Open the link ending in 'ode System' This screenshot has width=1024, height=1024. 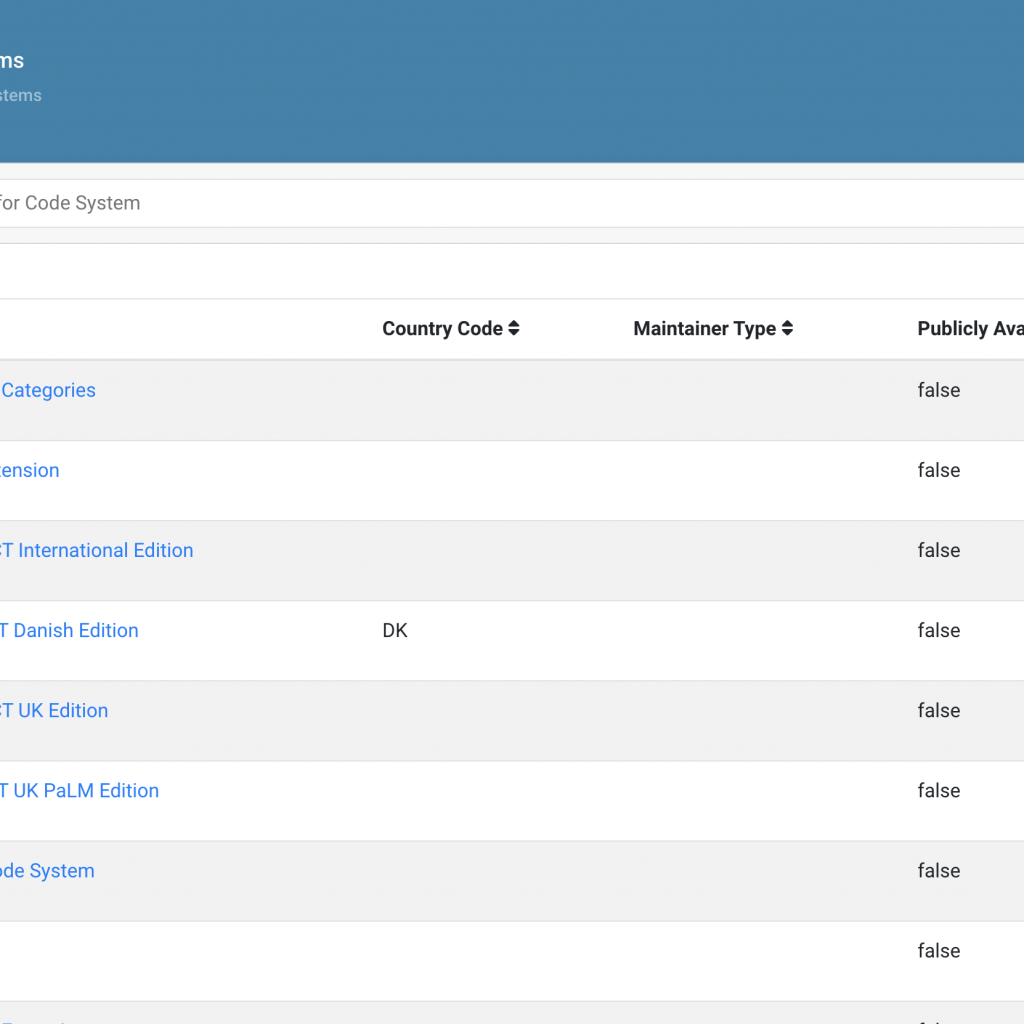click(47, 871)
